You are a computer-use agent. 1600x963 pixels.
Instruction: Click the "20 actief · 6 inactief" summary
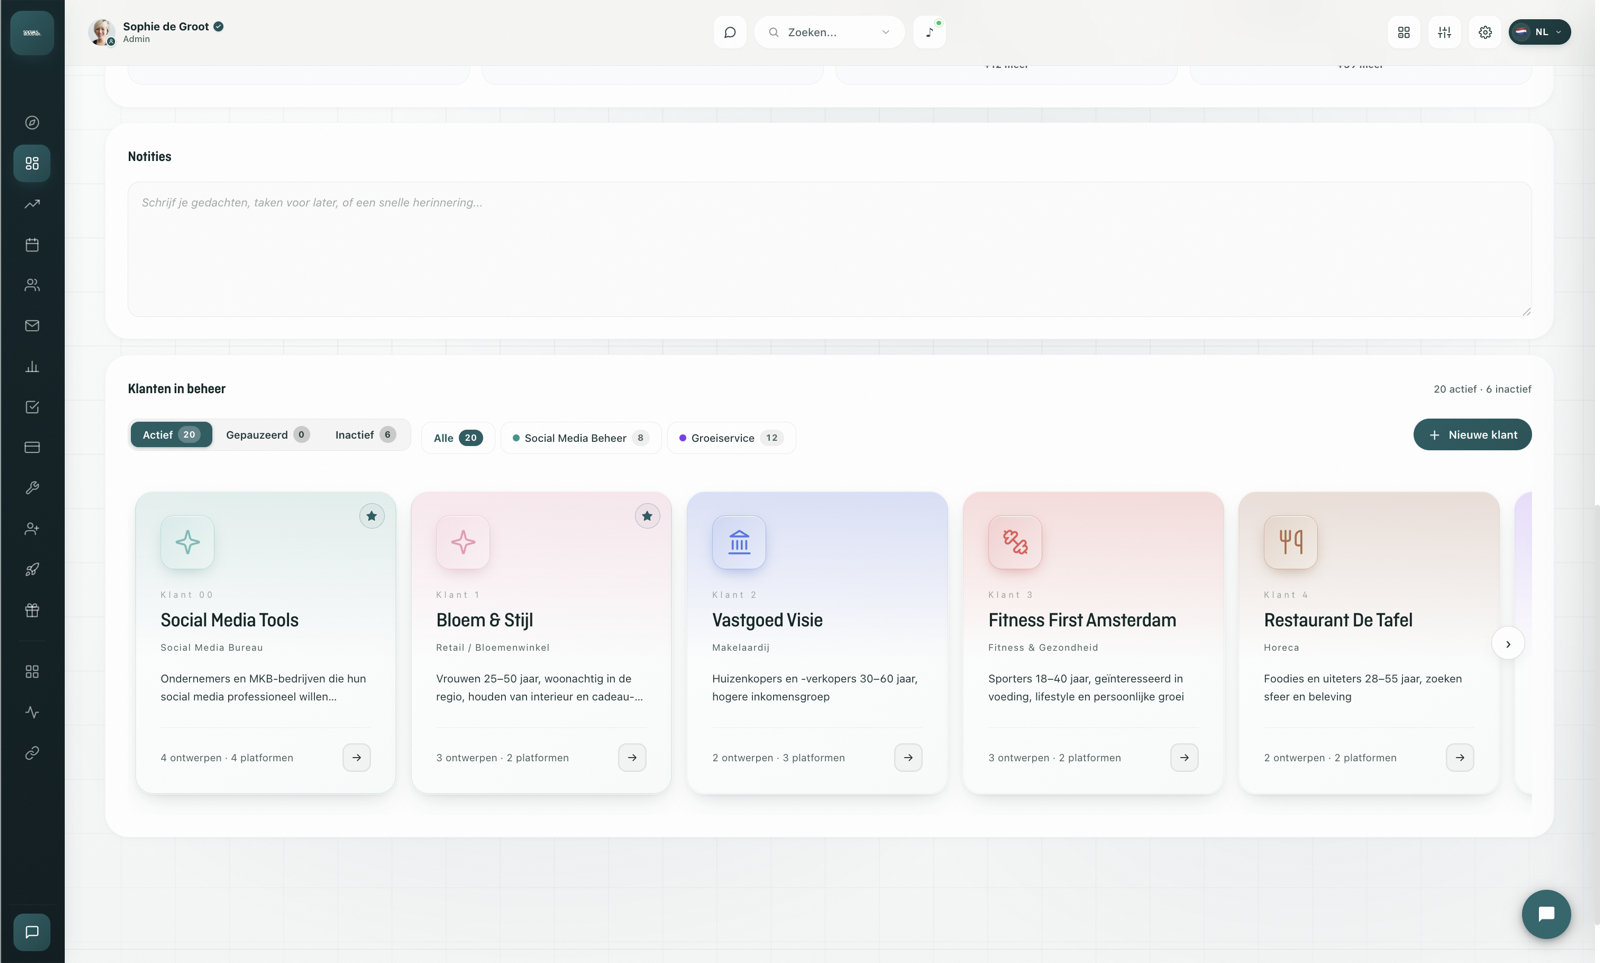point(1482,389)
